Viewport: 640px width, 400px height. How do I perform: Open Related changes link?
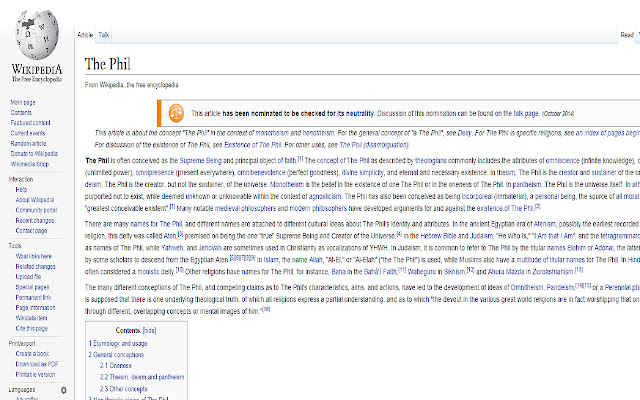(x=36, y=267)
